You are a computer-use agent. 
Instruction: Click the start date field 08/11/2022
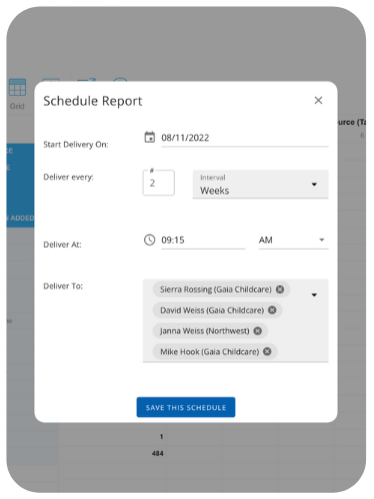[x=244, y=138]
